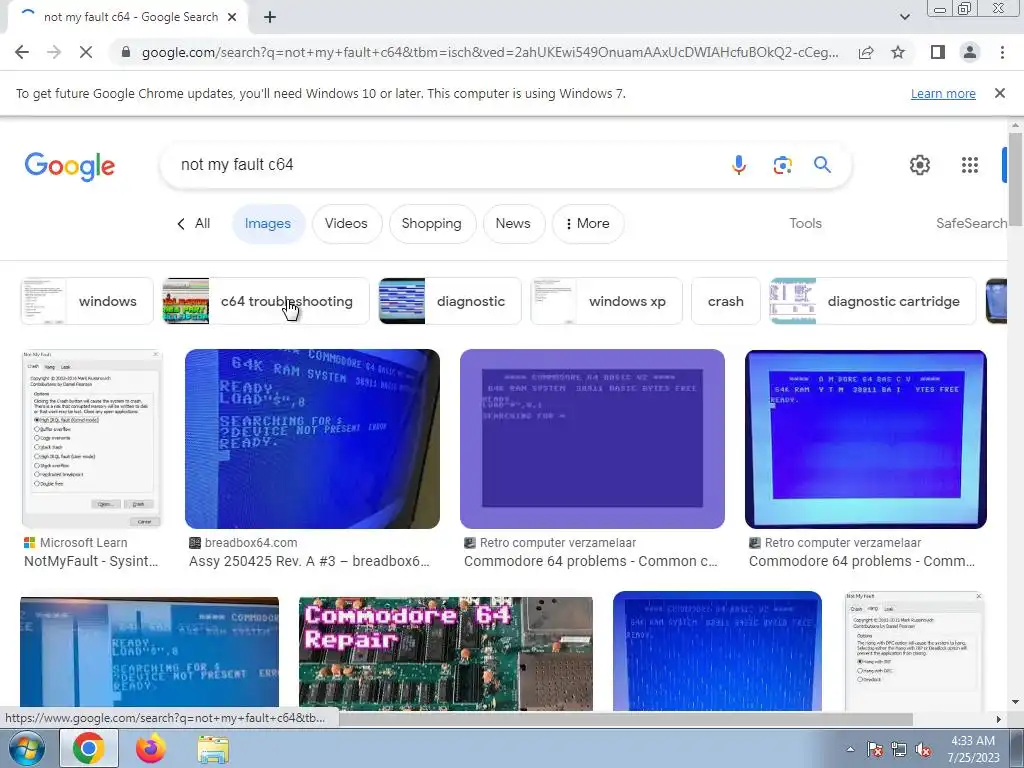This screenshot has height=768, width=1024.
Task: Filter by 'diagnostic cartridge' chip
Action: [x=873, y=301]
